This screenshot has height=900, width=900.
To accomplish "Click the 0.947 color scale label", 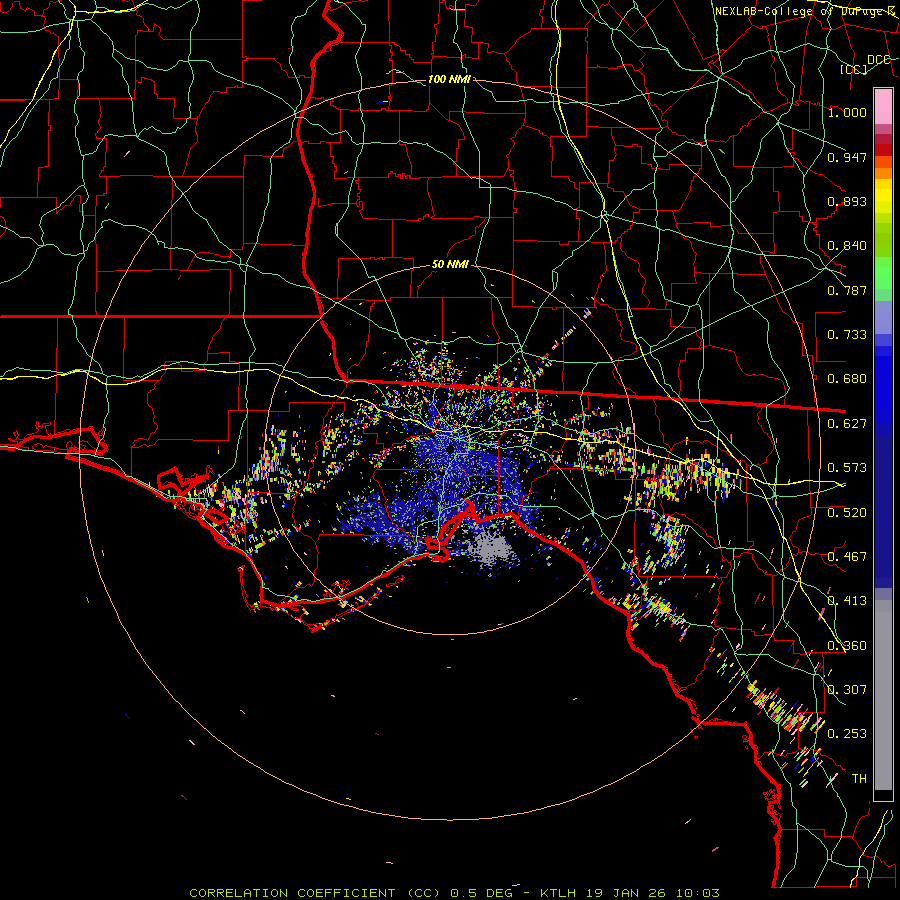I will click(x=847, y=157).
